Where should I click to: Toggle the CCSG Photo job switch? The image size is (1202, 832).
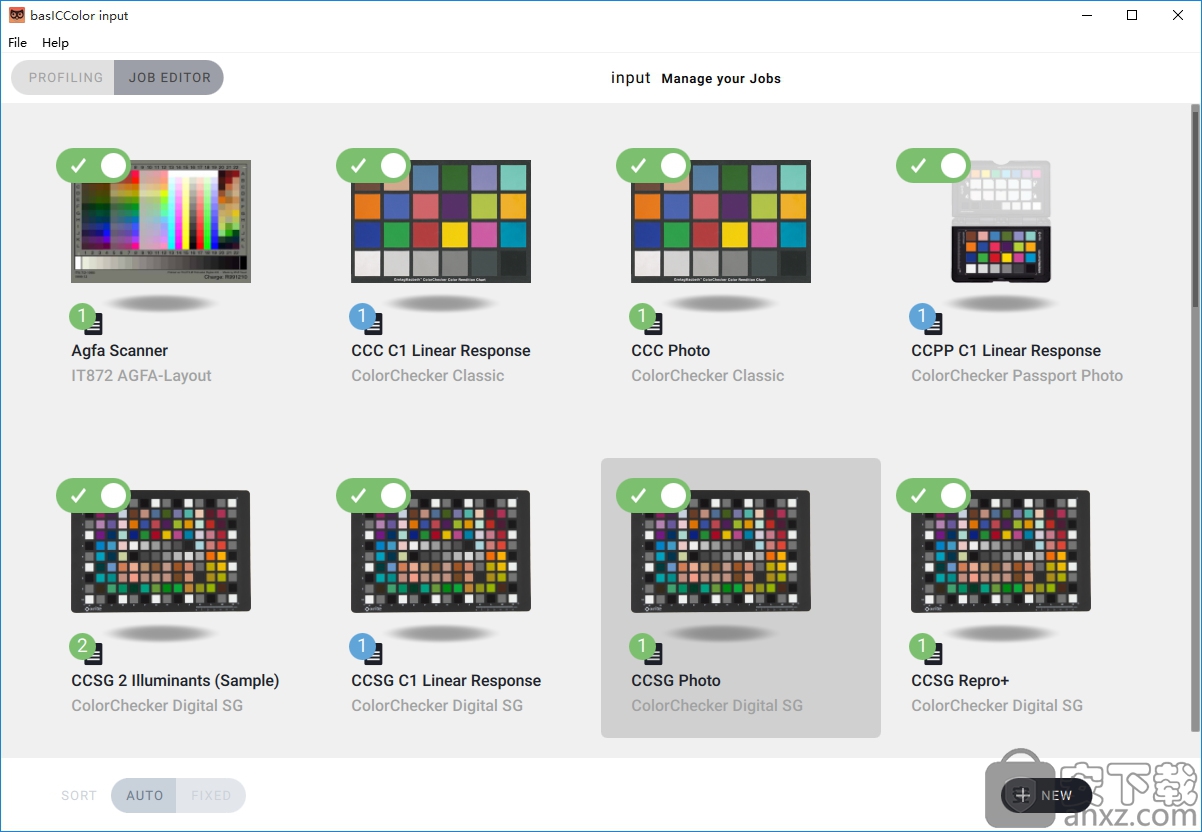[x=654, y=495]
